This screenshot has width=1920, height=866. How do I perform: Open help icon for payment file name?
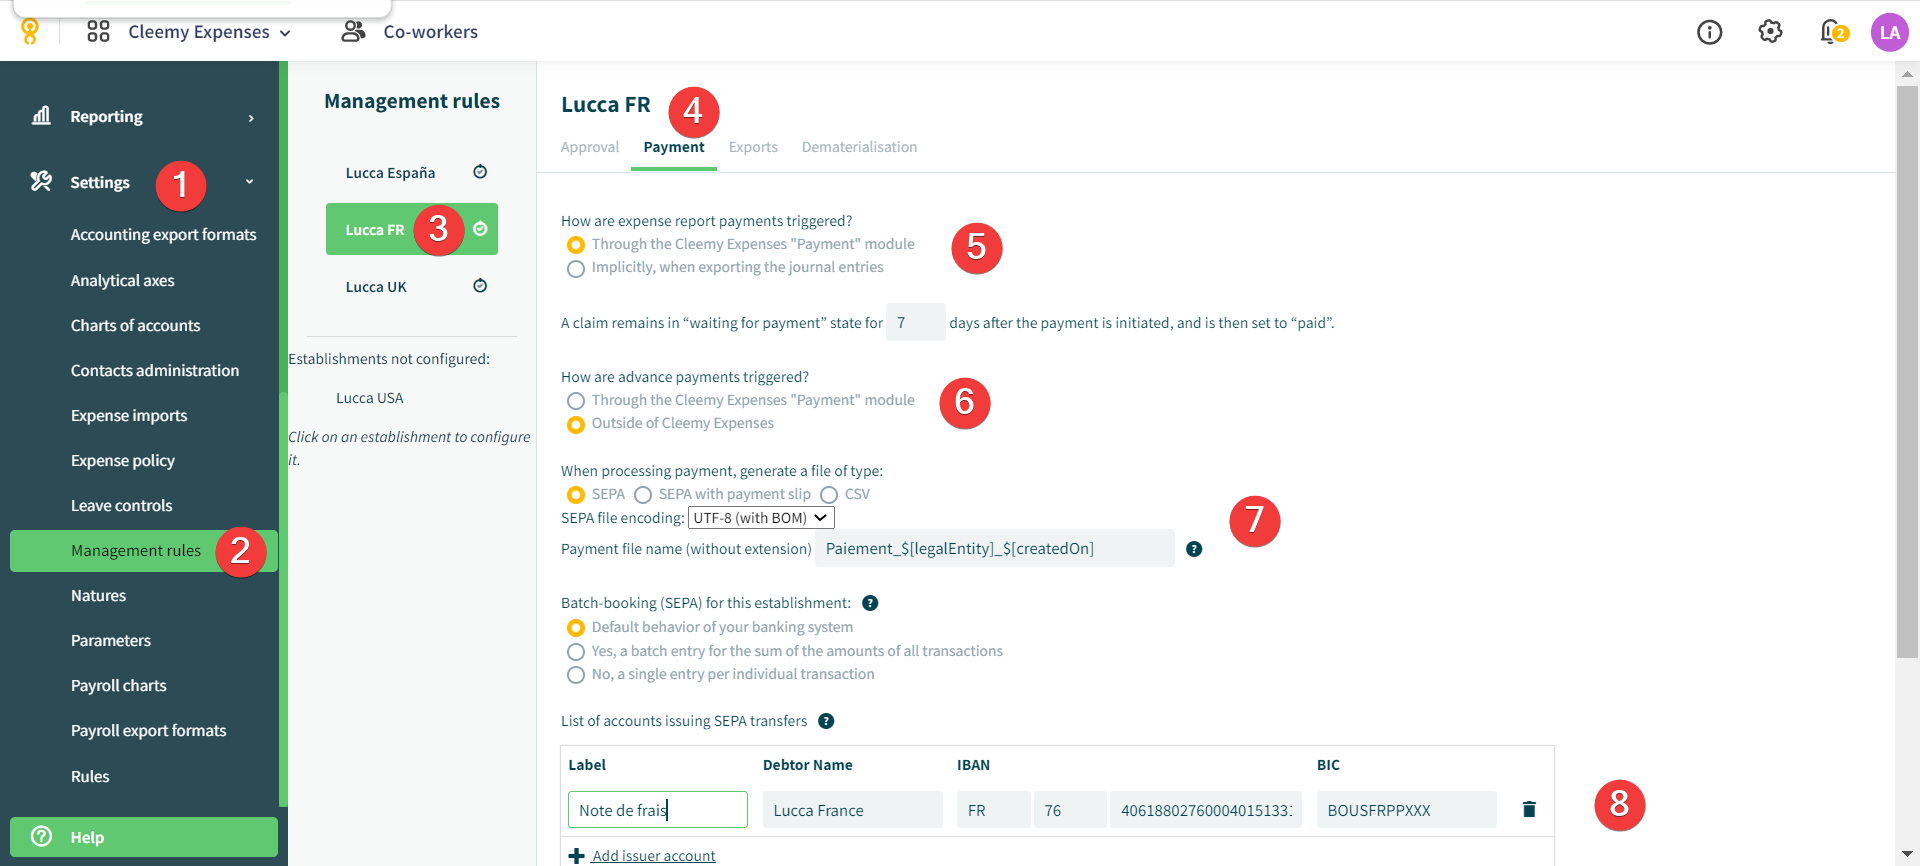point(1194,549)
